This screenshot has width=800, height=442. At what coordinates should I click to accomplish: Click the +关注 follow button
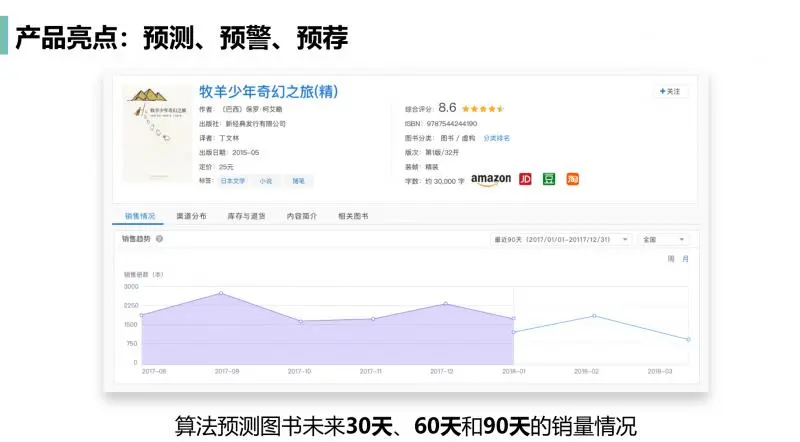point(670,91)
